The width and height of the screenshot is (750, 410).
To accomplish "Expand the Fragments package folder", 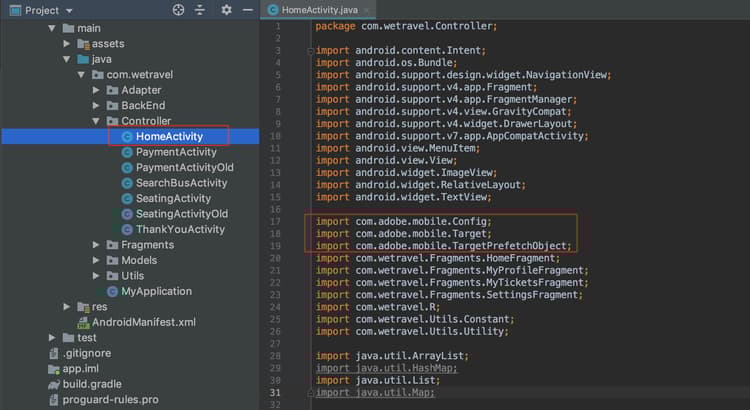I will pos(97,245).
